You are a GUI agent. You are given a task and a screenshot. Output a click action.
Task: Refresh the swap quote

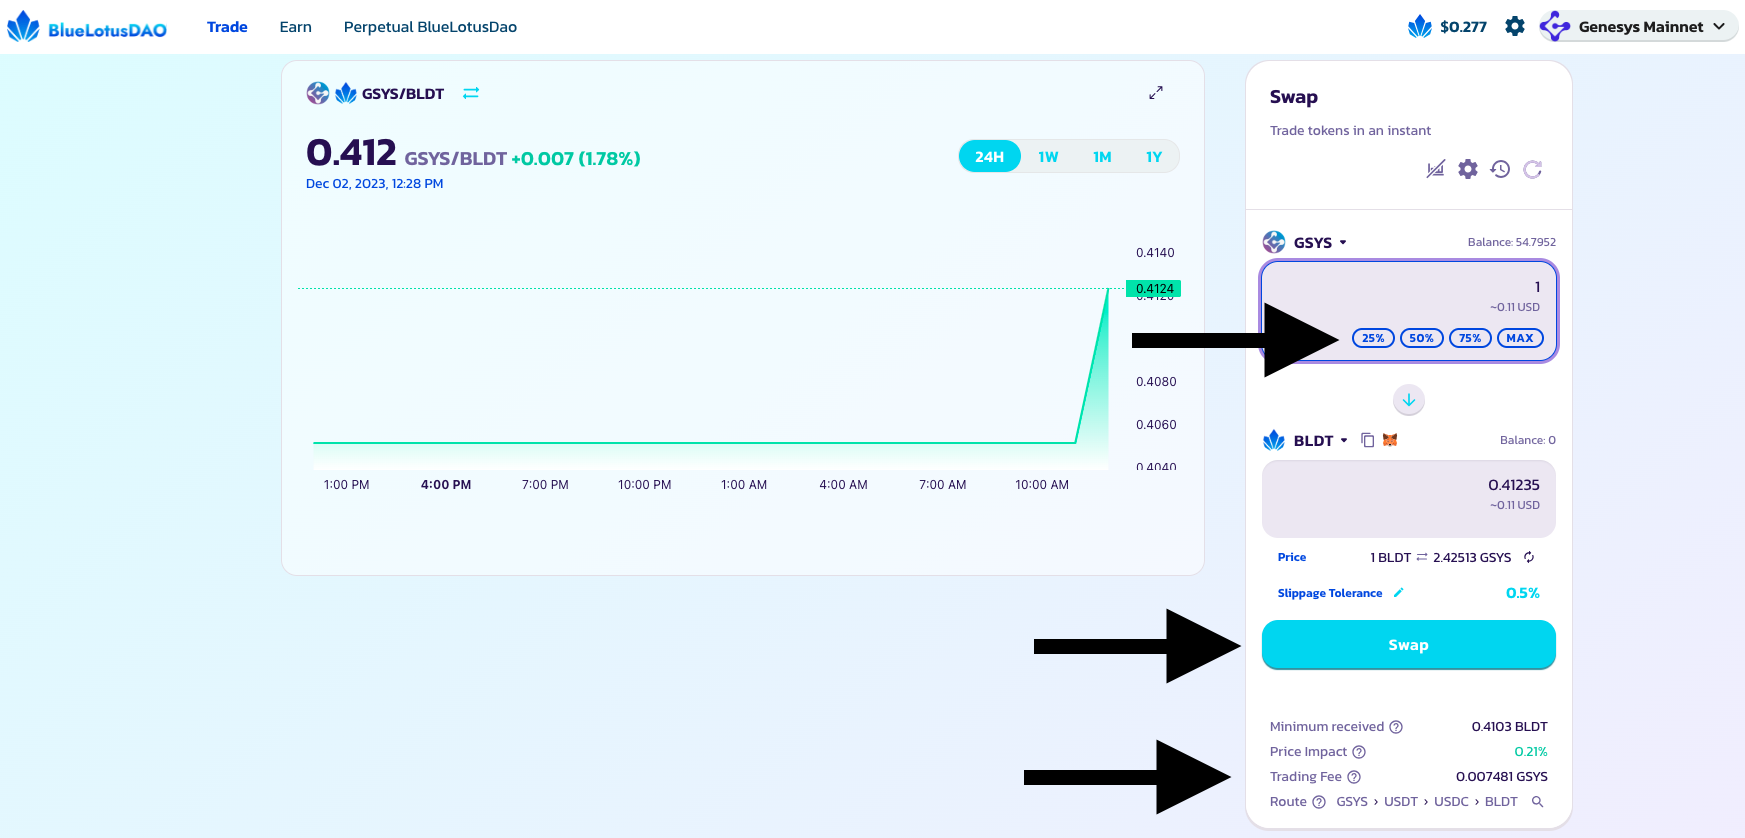1532,169
